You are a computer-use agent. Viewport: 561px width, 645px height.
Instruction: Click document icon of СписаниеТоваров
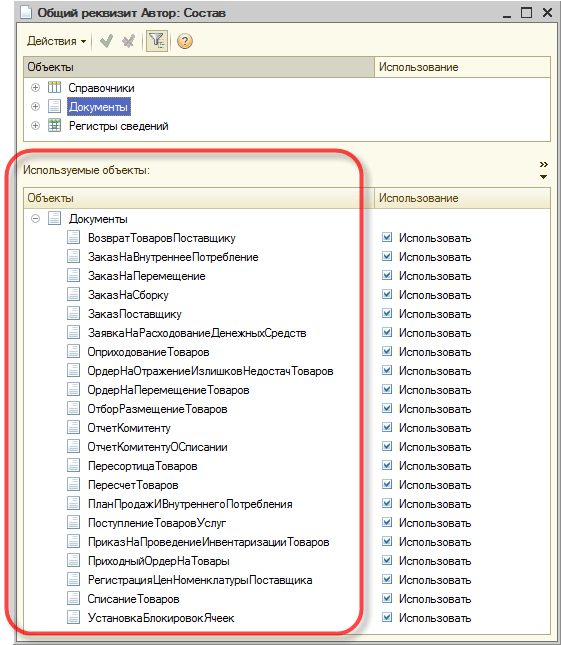coord(73,599)
